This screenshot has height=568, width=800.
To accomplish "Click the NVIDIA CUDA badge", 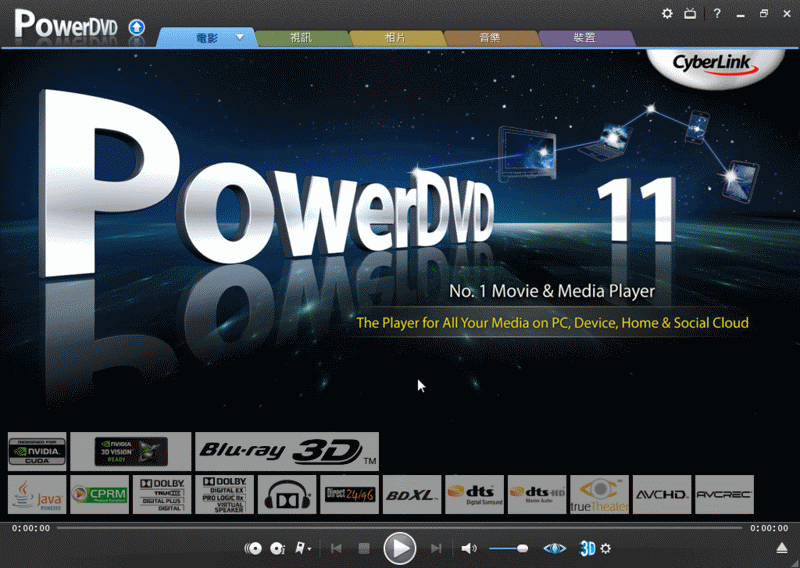I will click(x=37, y=452).
